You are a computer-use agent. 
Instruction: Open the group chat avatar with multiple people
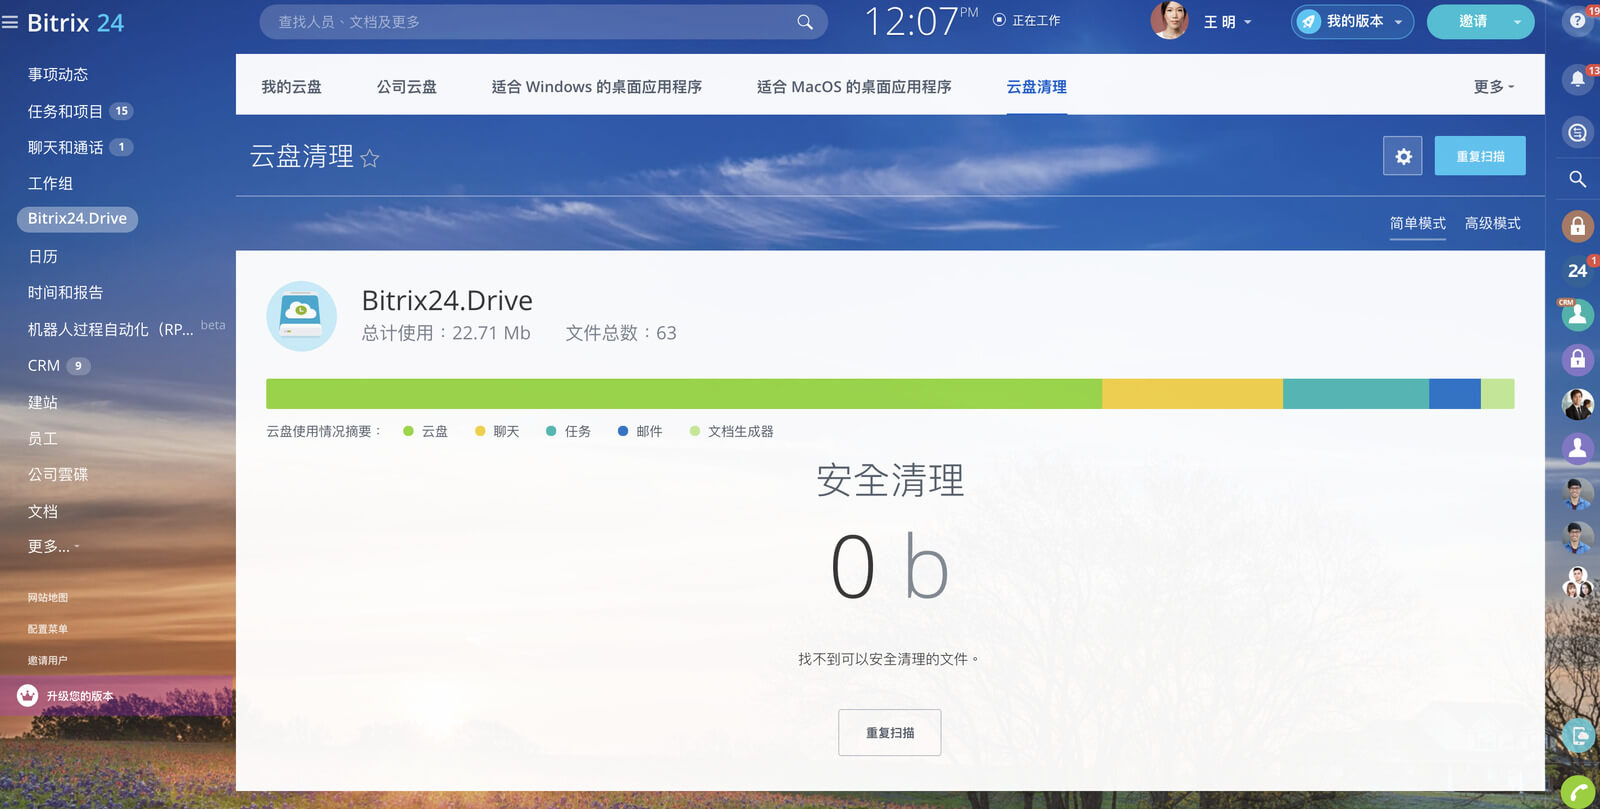pyautogui.click(x=1578, y=582)
